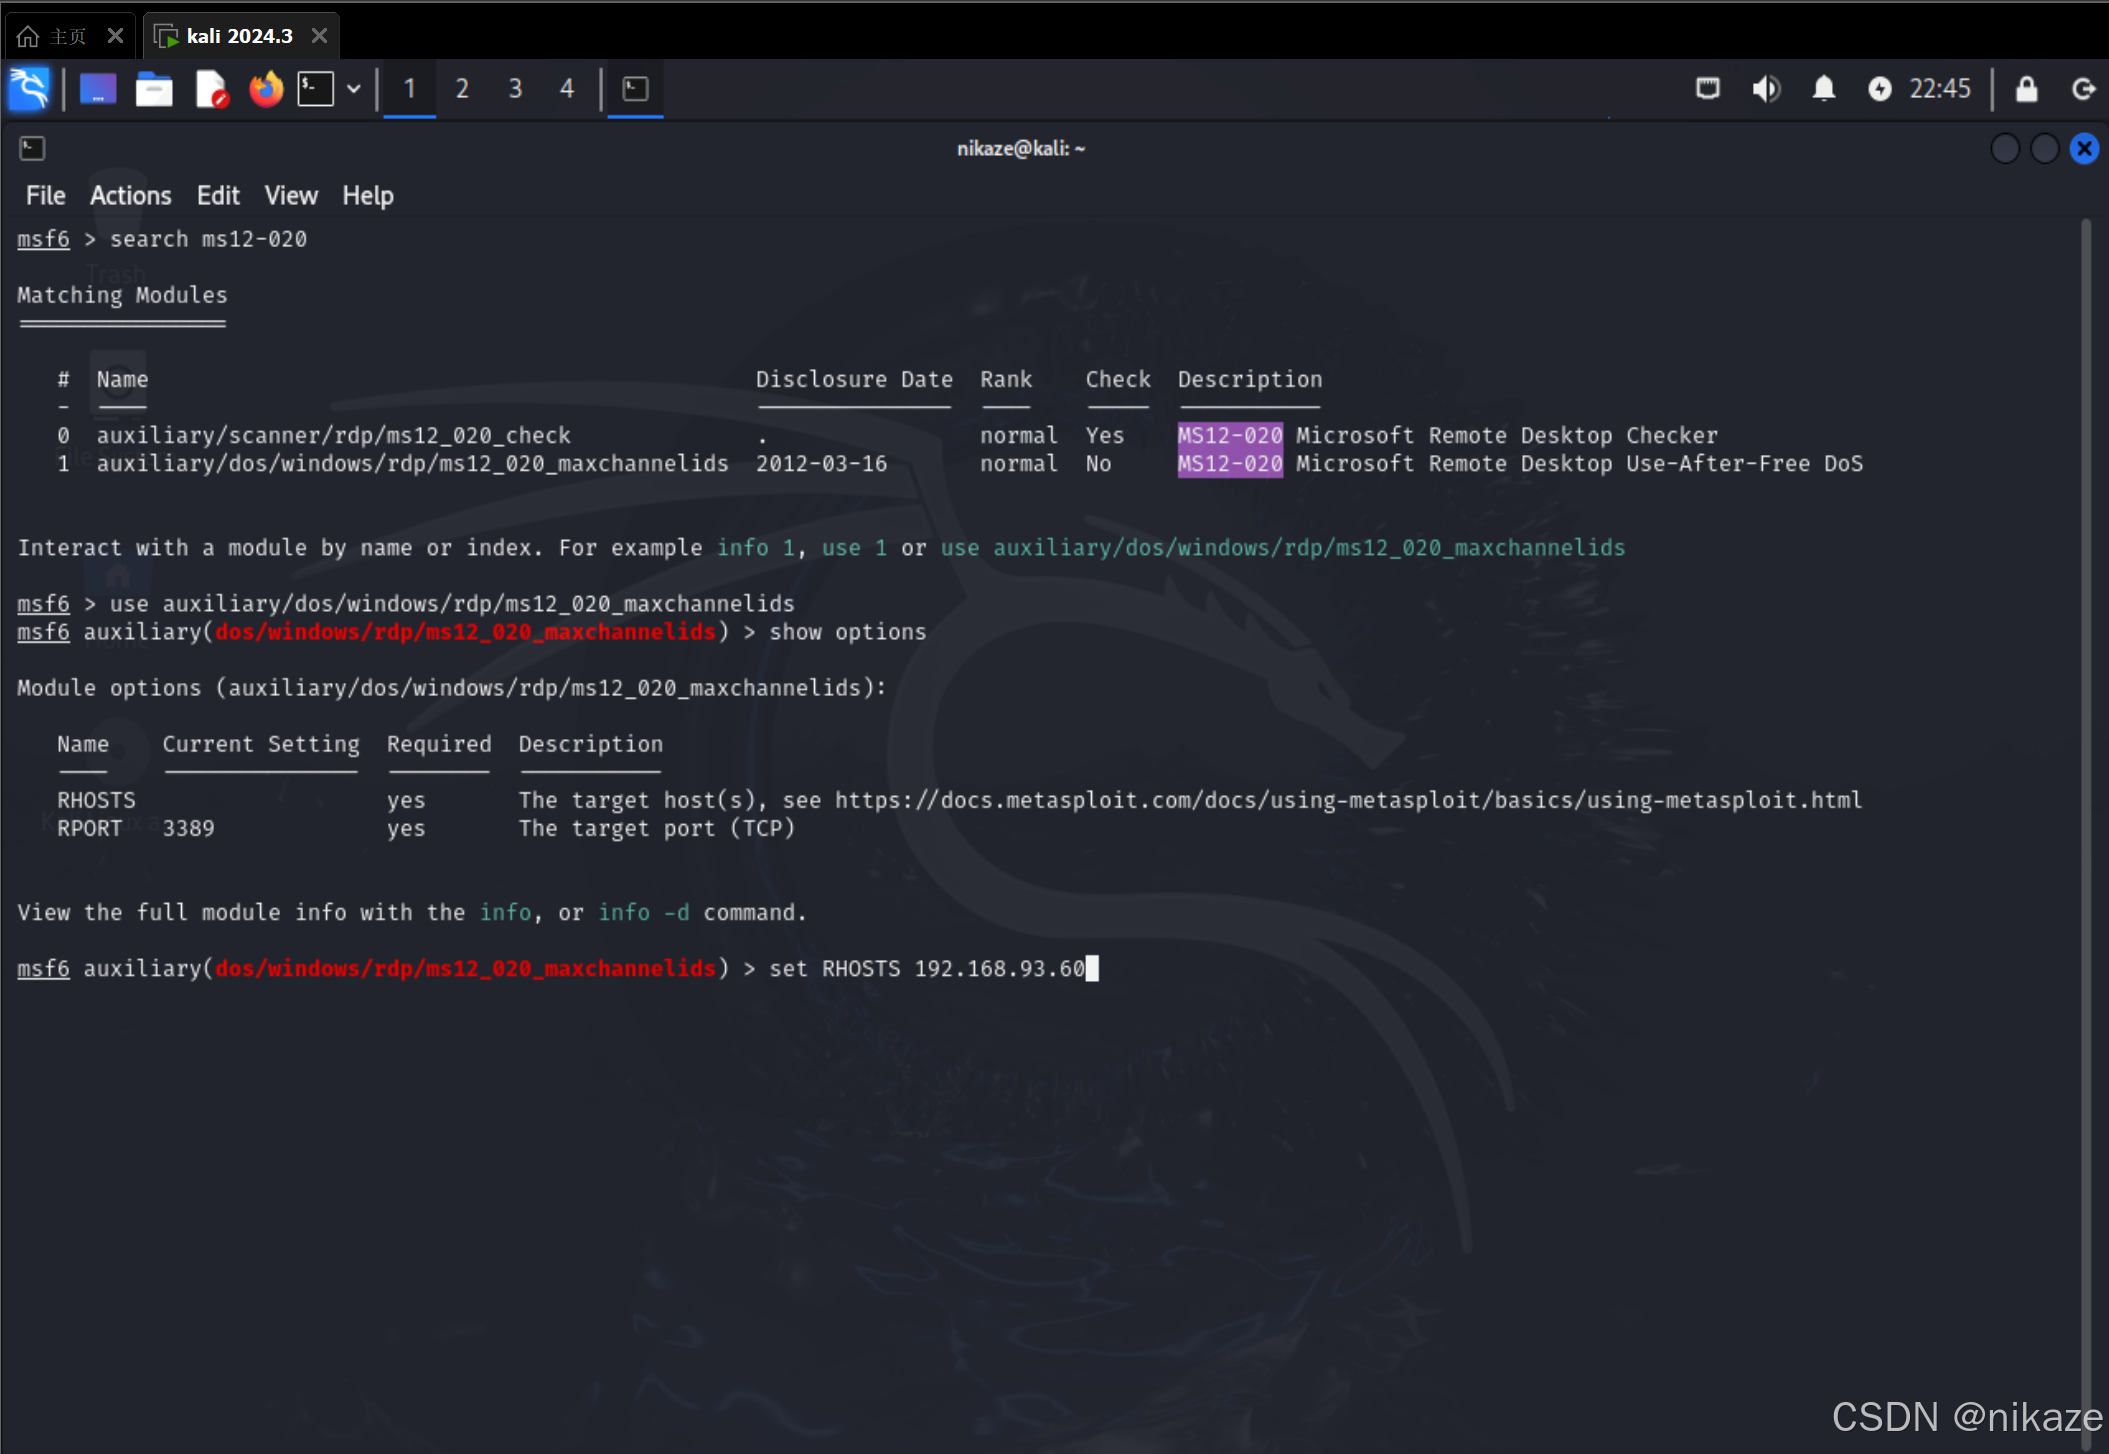Open the notifications bell icon
Screen dimensions: 2109x1454
tap(1824, 89)
